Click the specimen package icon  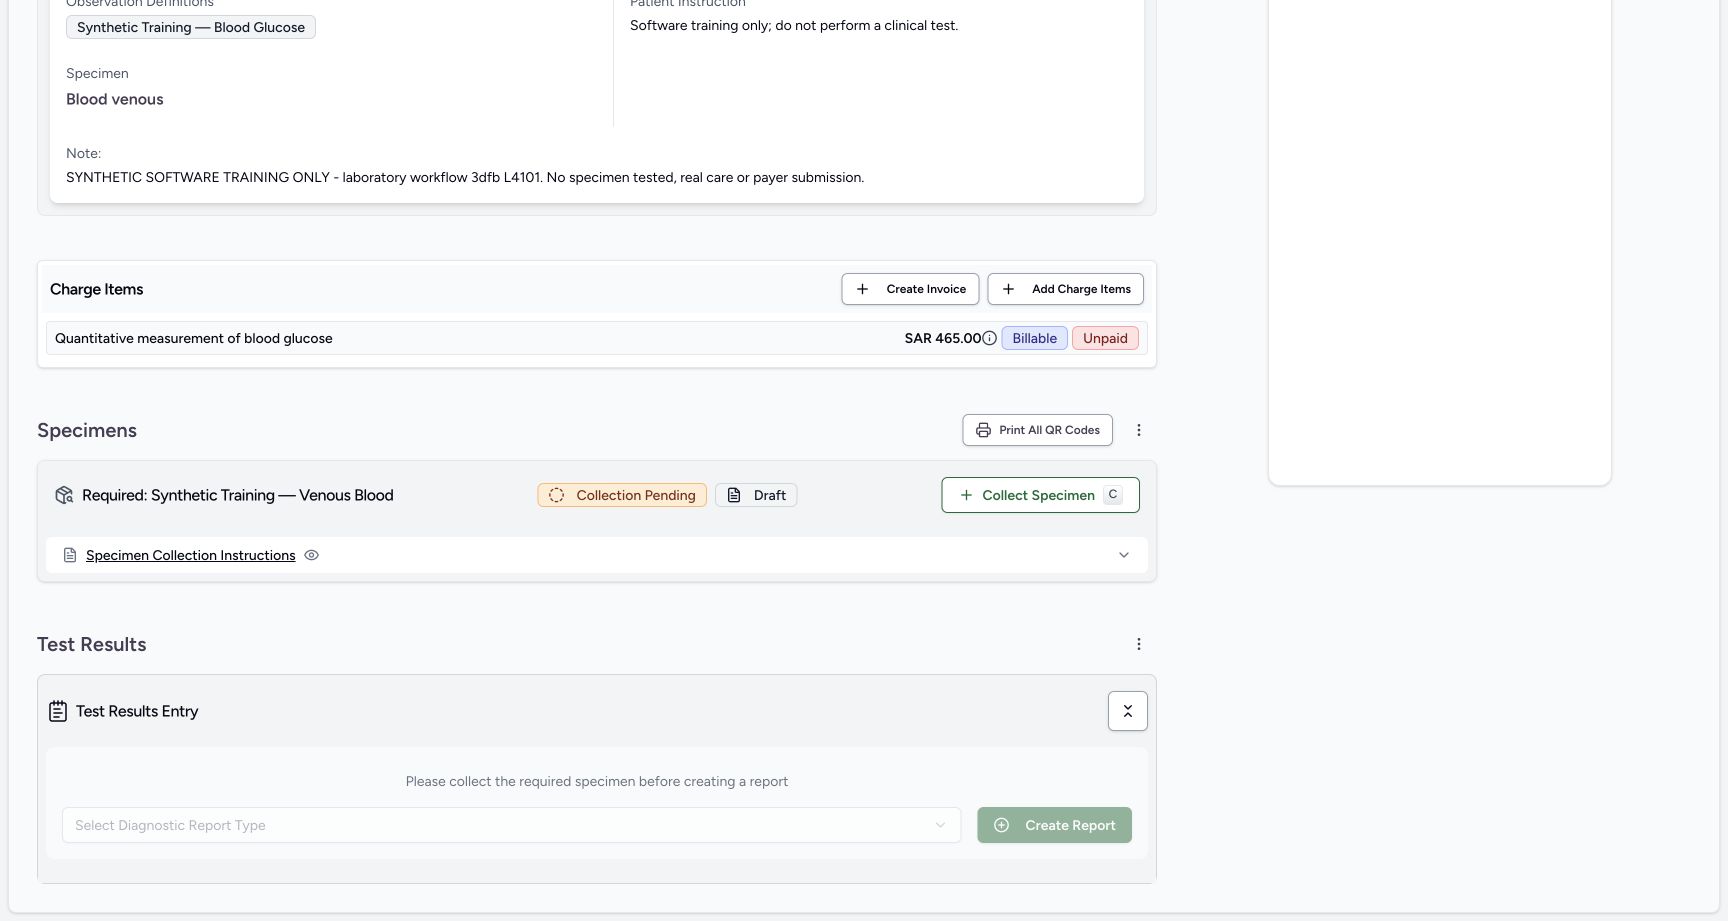(64, 495)
